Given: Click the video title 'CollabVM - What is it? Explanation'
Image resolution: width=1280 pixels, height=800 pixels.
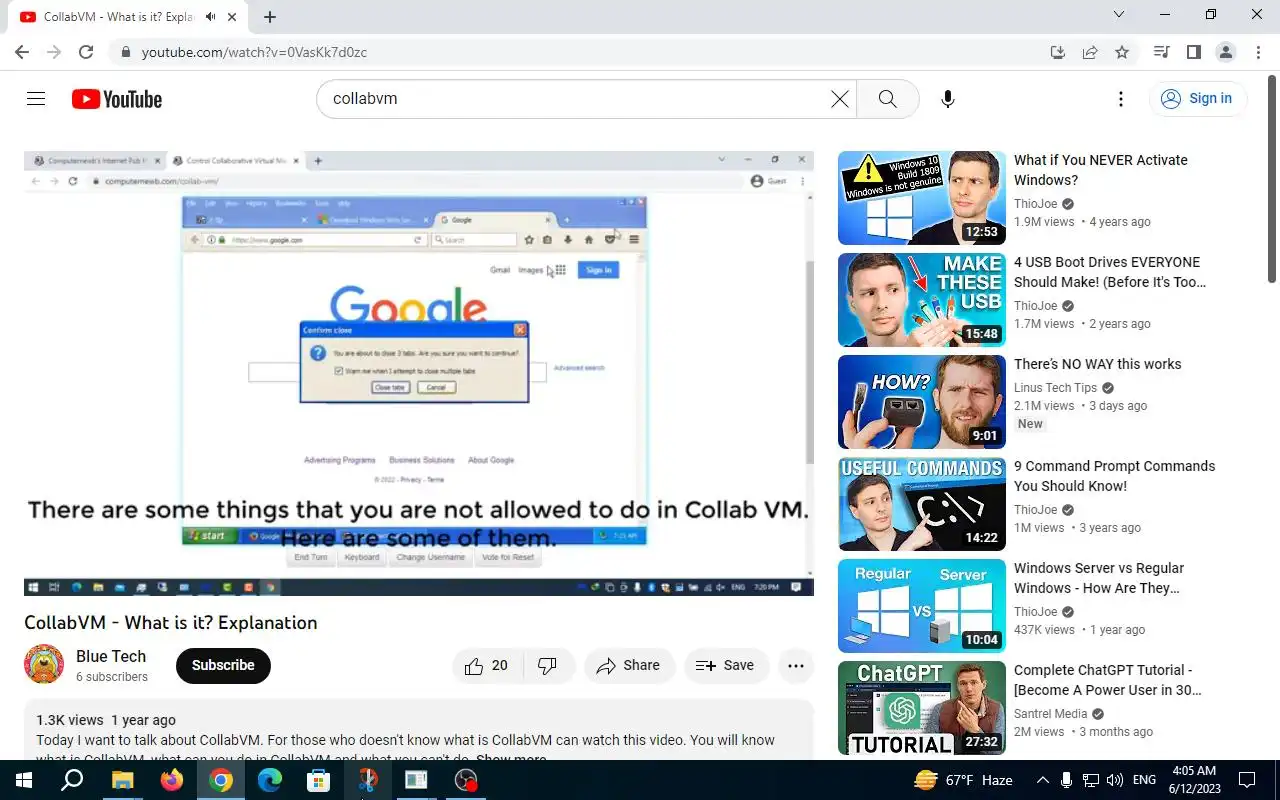Looking at the screenshot, I should pos(171,623).
